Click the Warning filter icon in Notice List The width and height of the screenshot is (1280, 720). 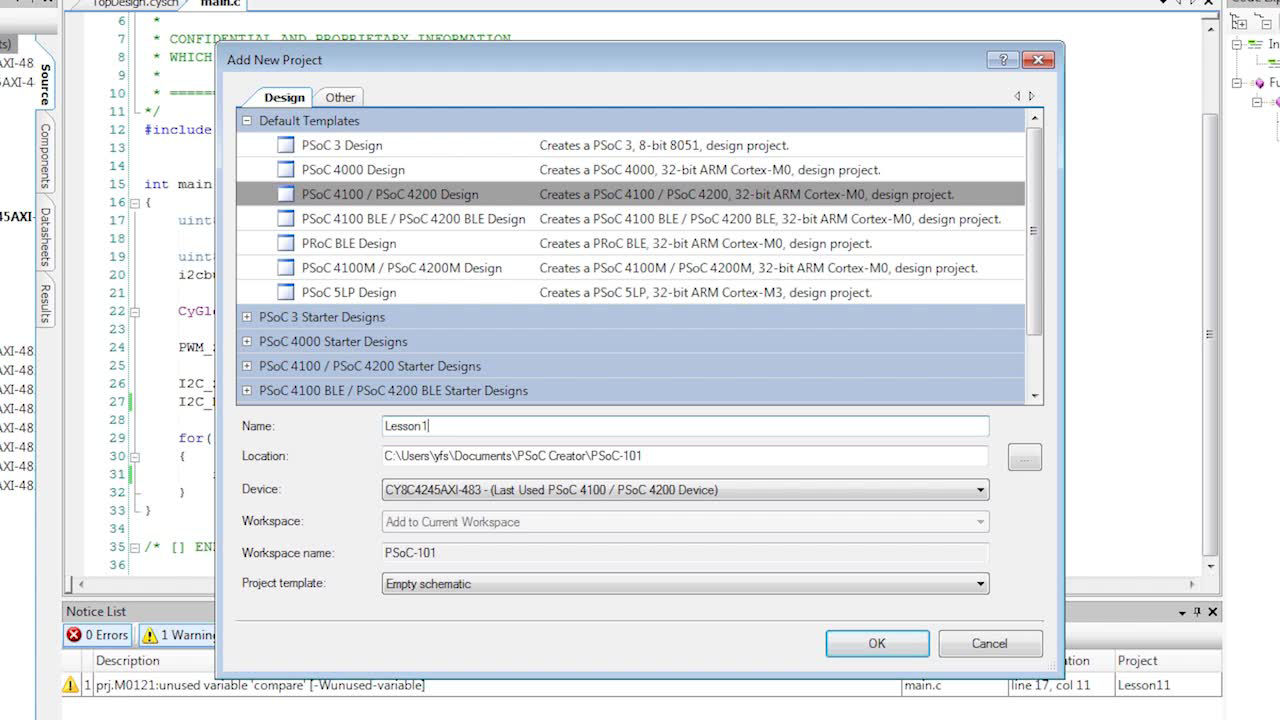click(x=150, y=635)
